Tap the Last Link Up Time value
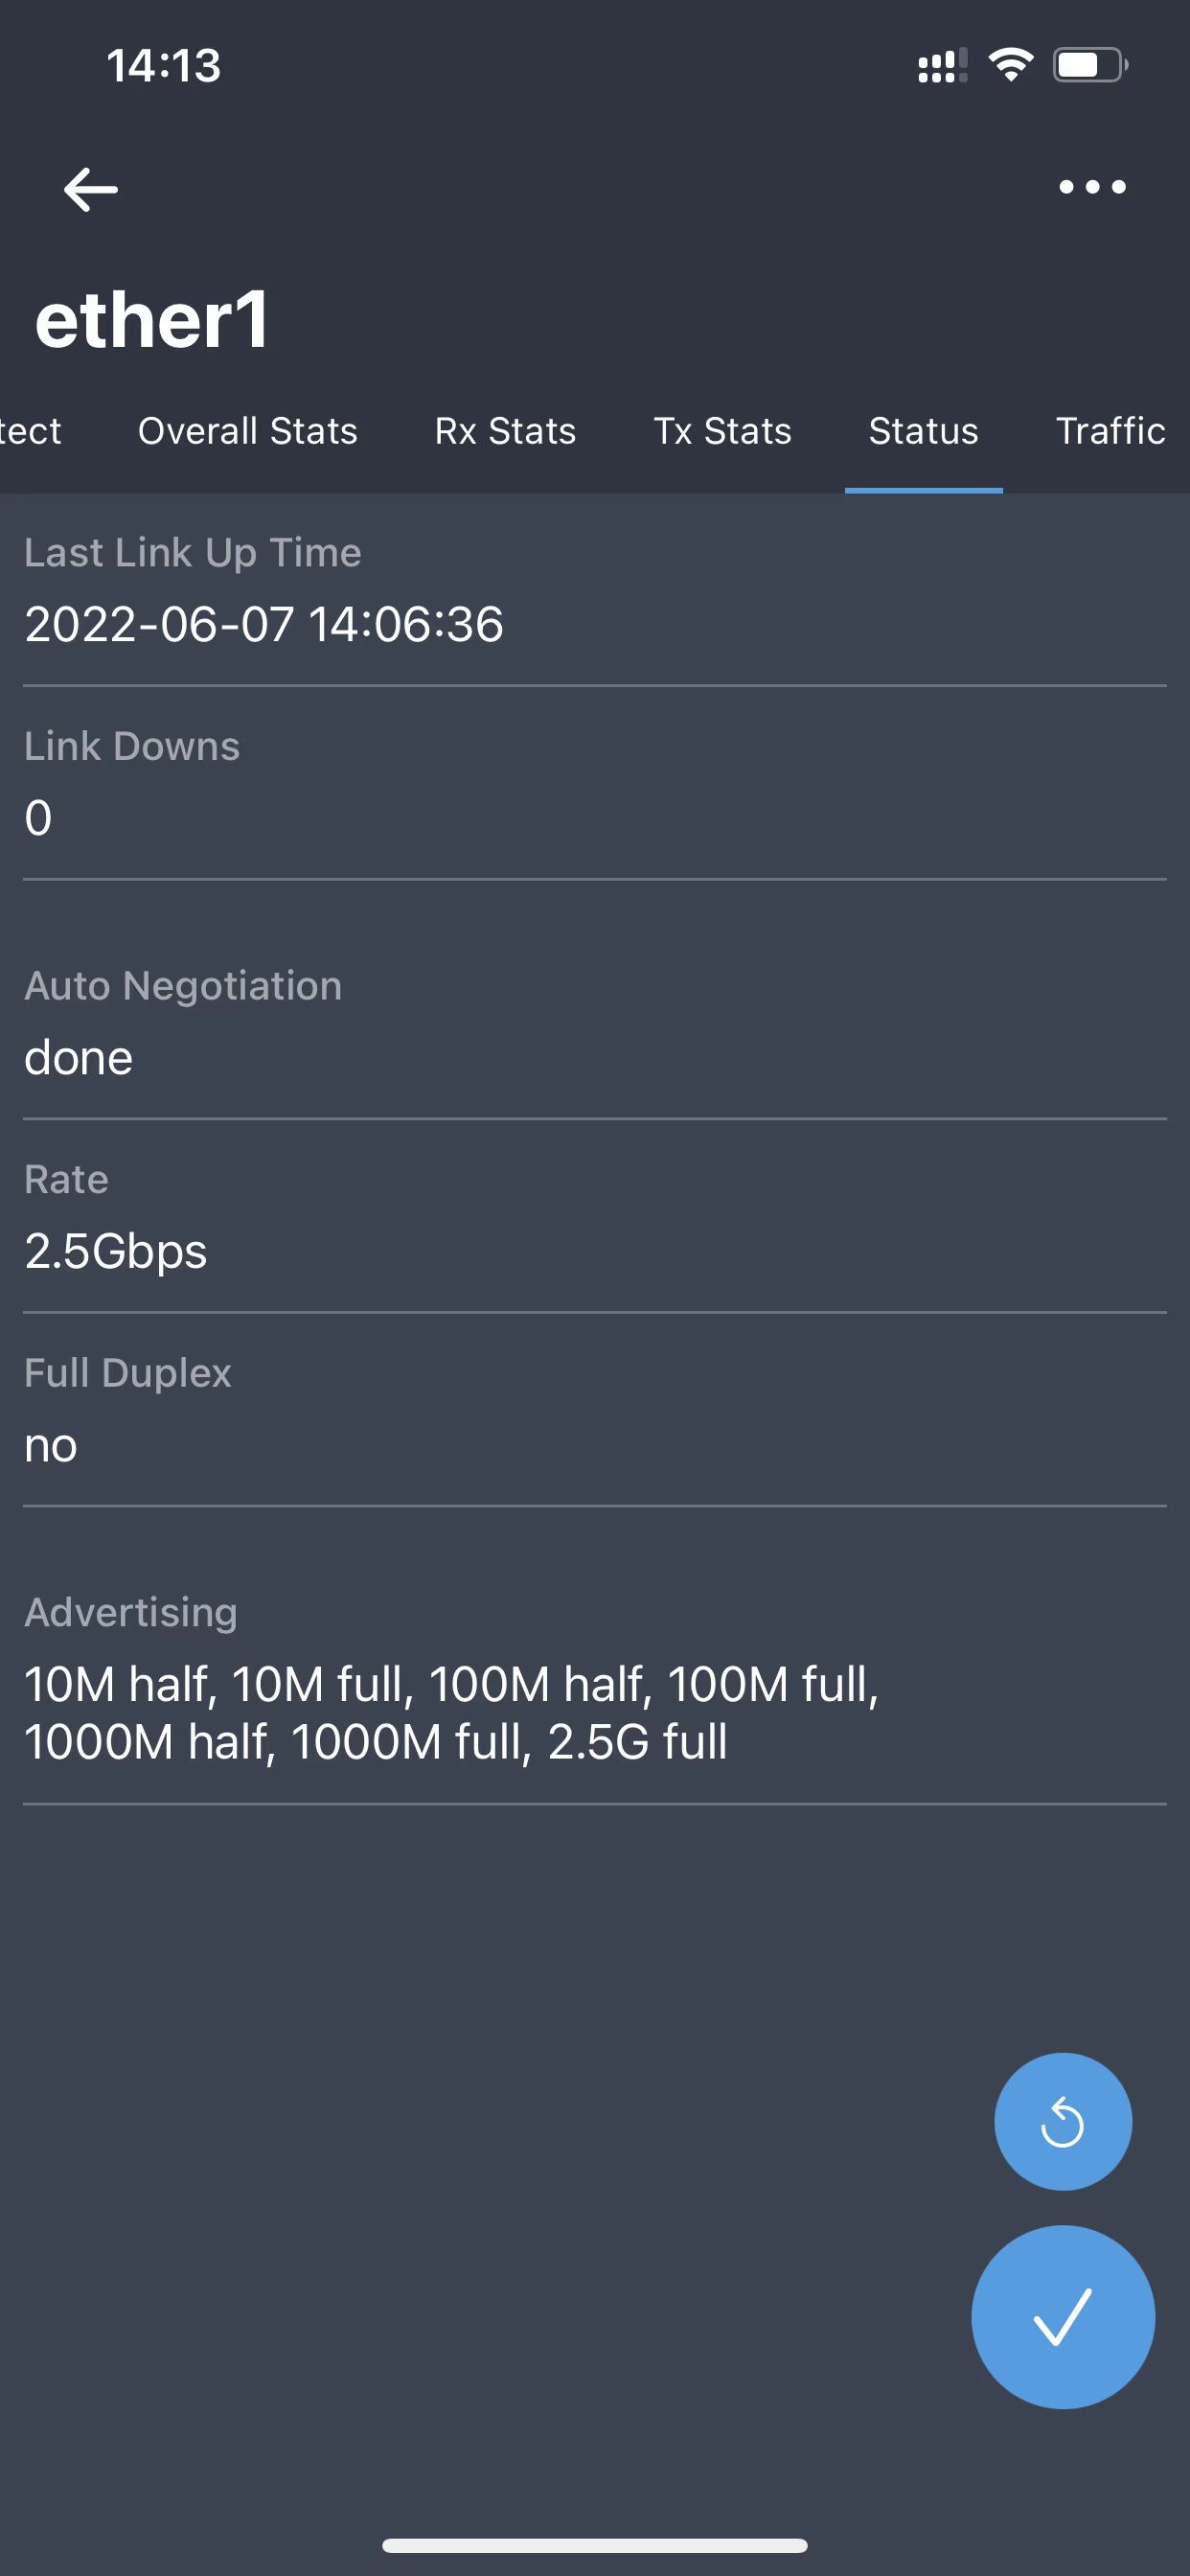 click(x=264, y=624)
